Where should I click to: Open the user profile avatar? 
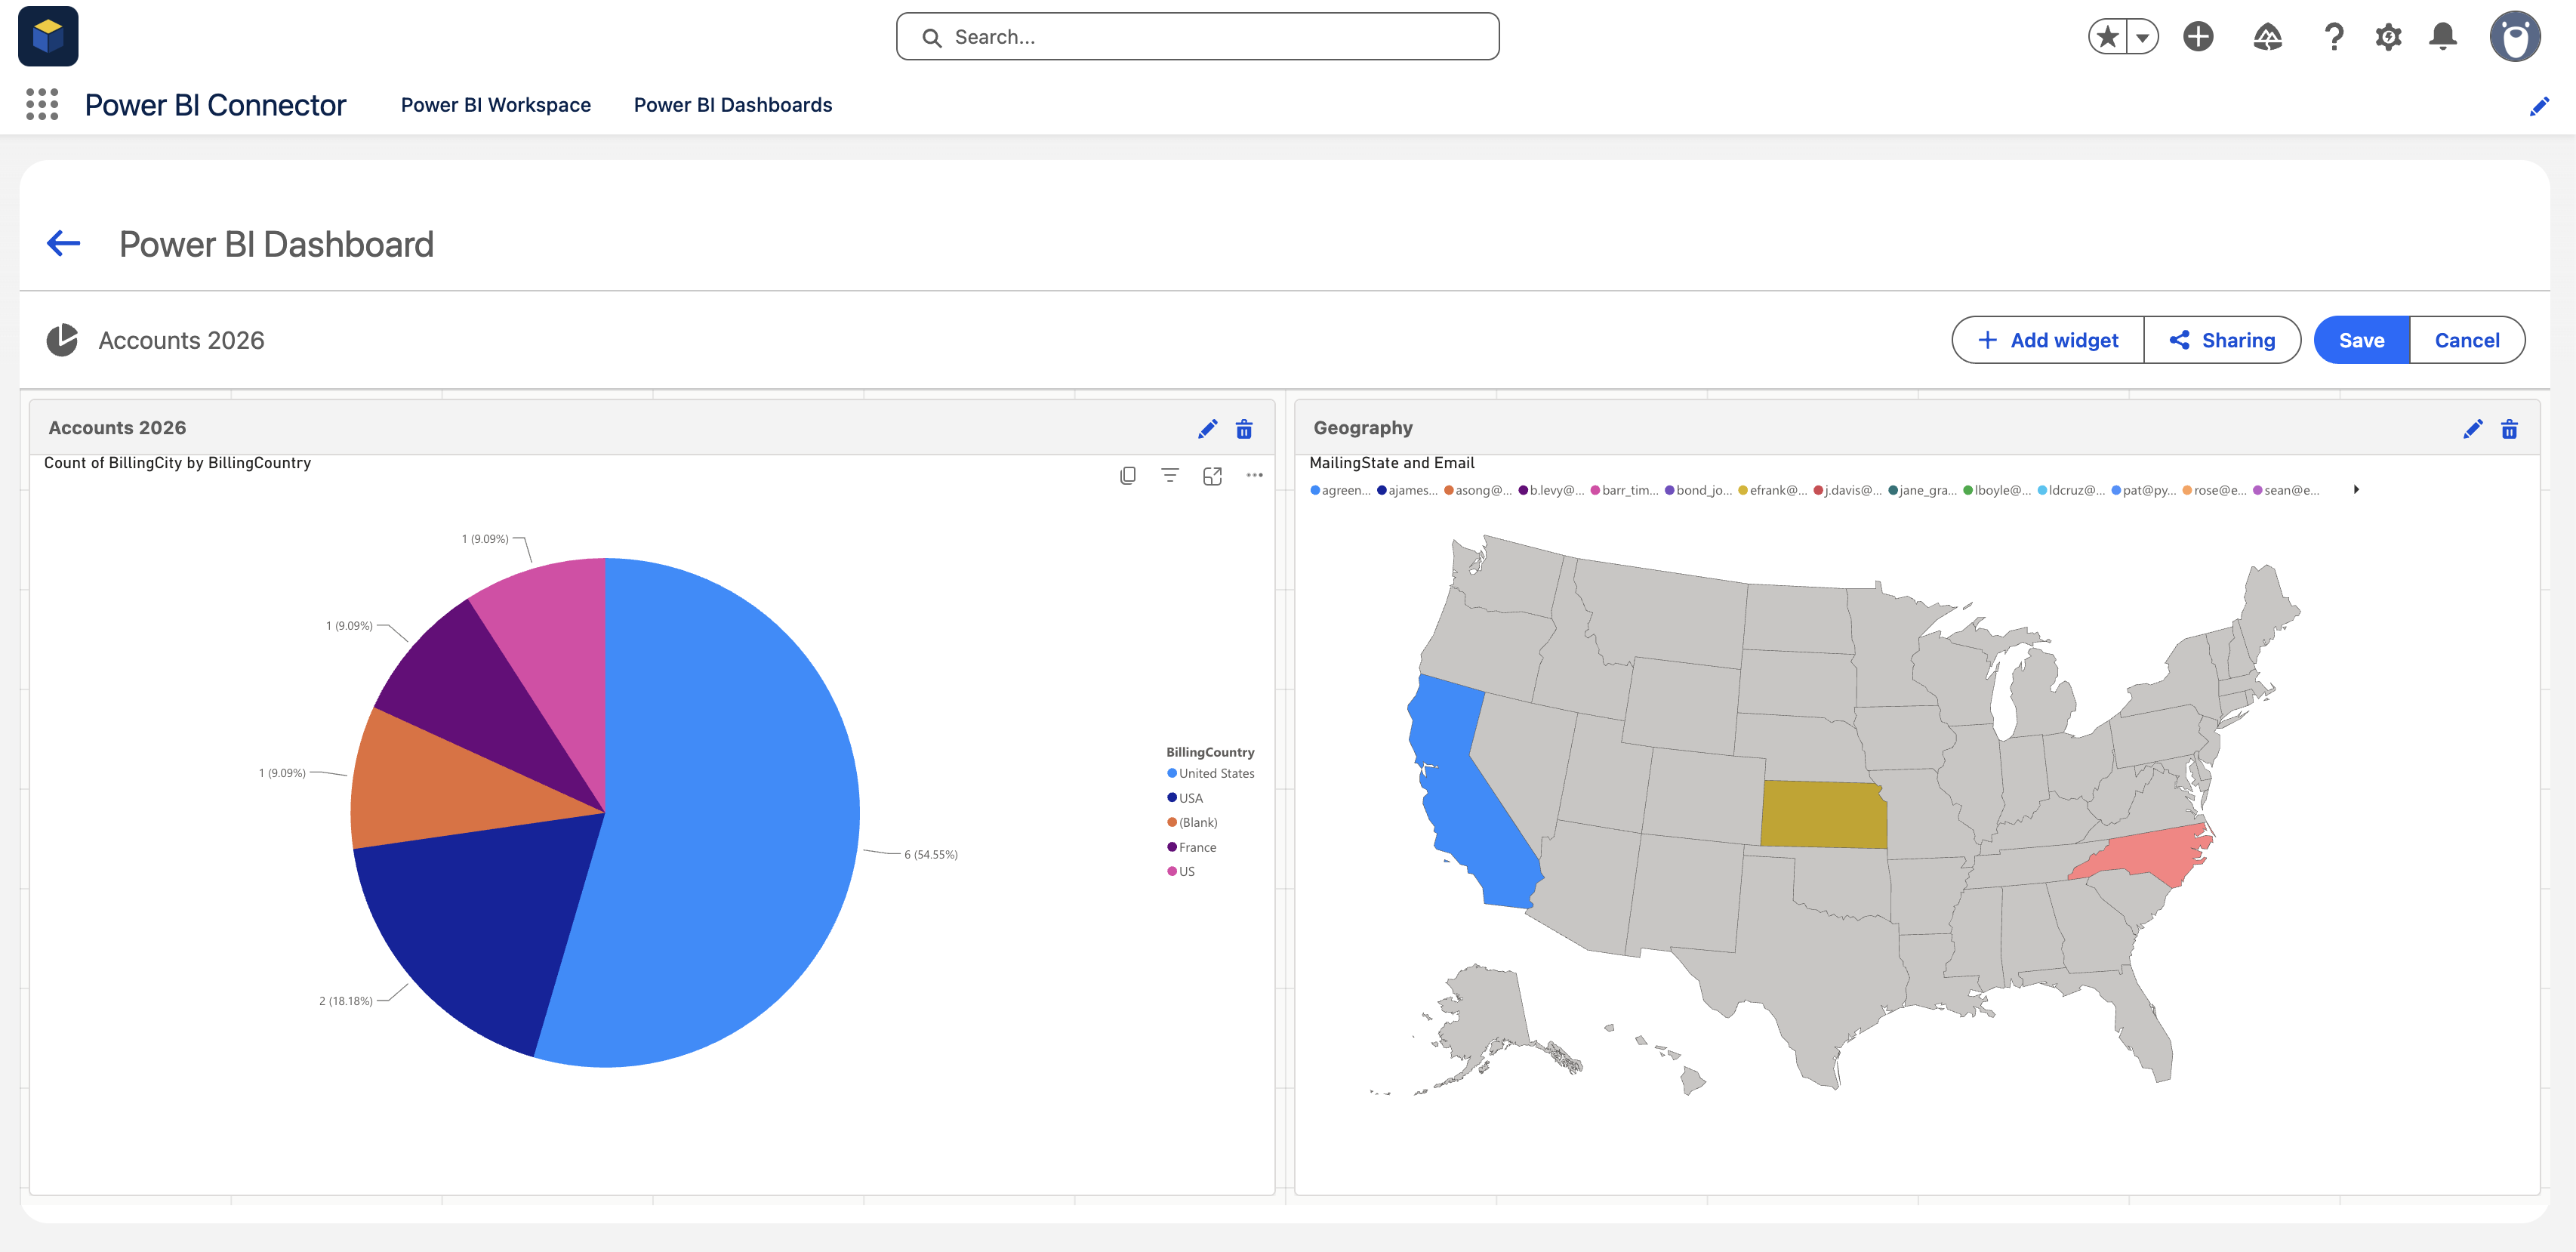pos(2514,37)
